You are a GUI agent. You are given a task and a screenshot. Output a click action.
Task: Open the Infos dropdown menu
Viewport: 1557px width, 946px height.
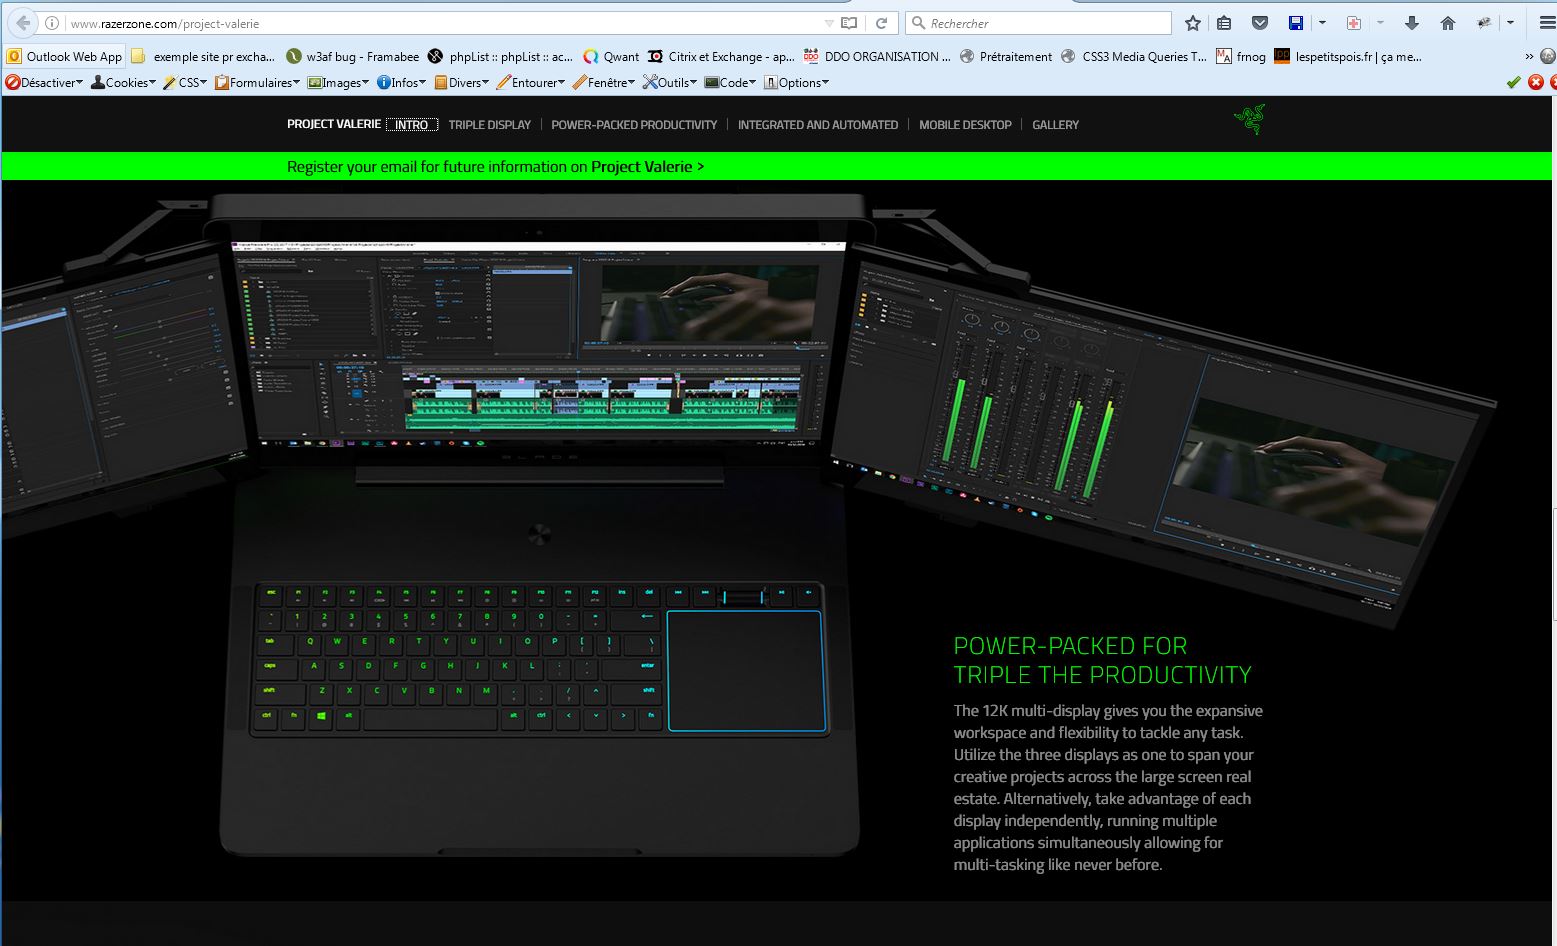pyautogui.click(x=401, y=83)
